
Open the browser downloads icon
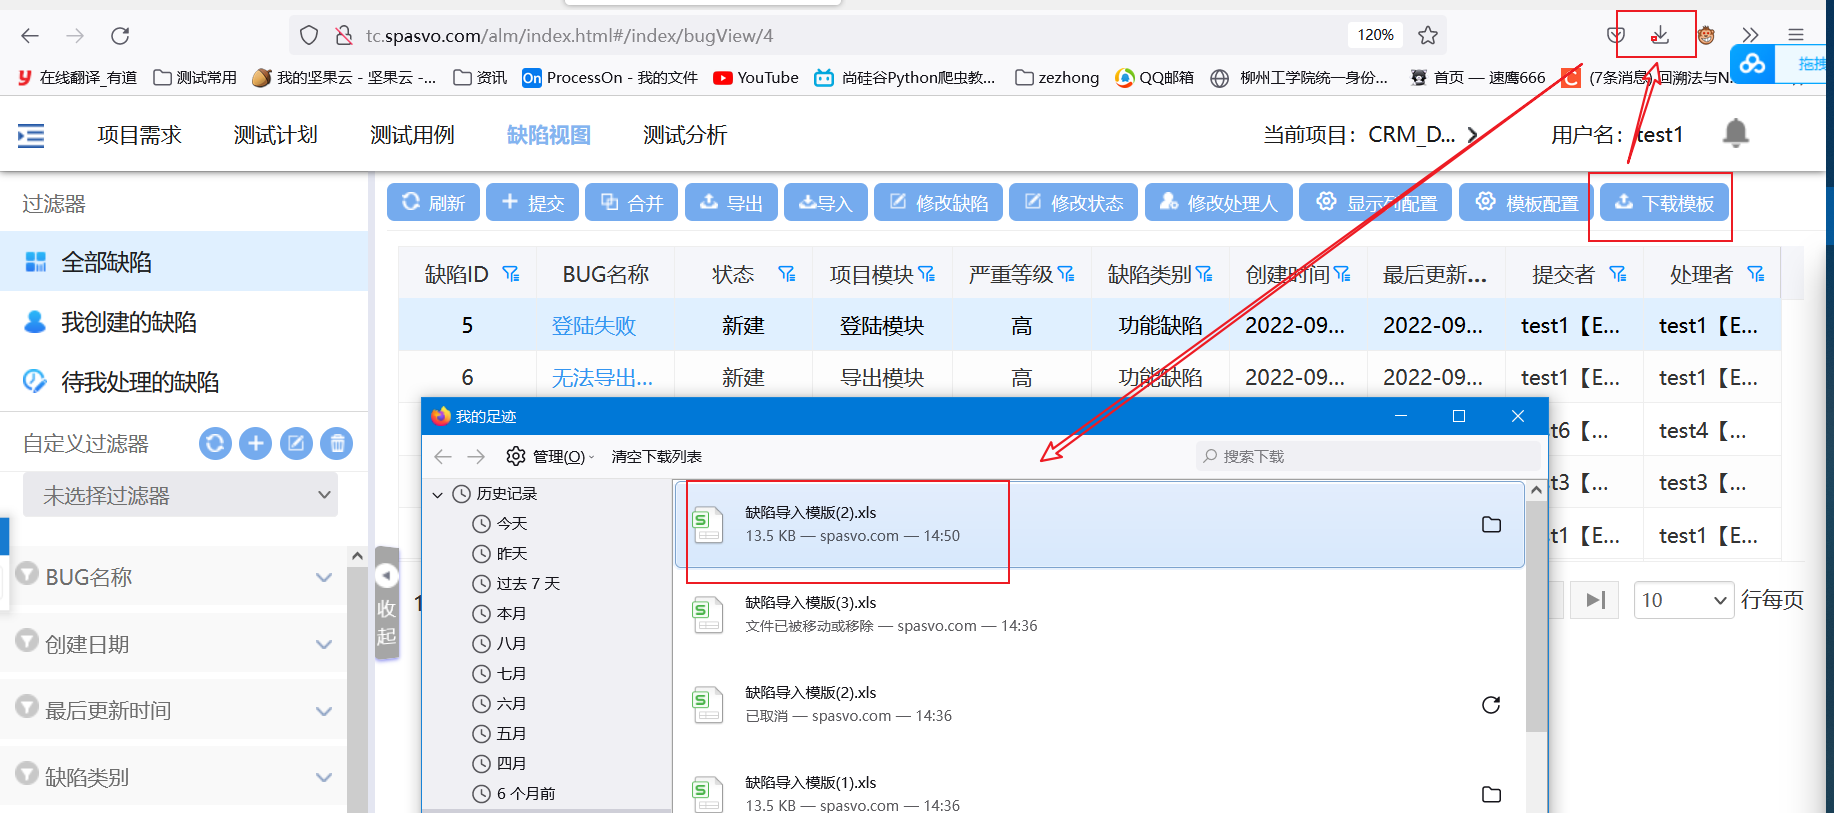pyautogui.click(x=1659, y=35)
